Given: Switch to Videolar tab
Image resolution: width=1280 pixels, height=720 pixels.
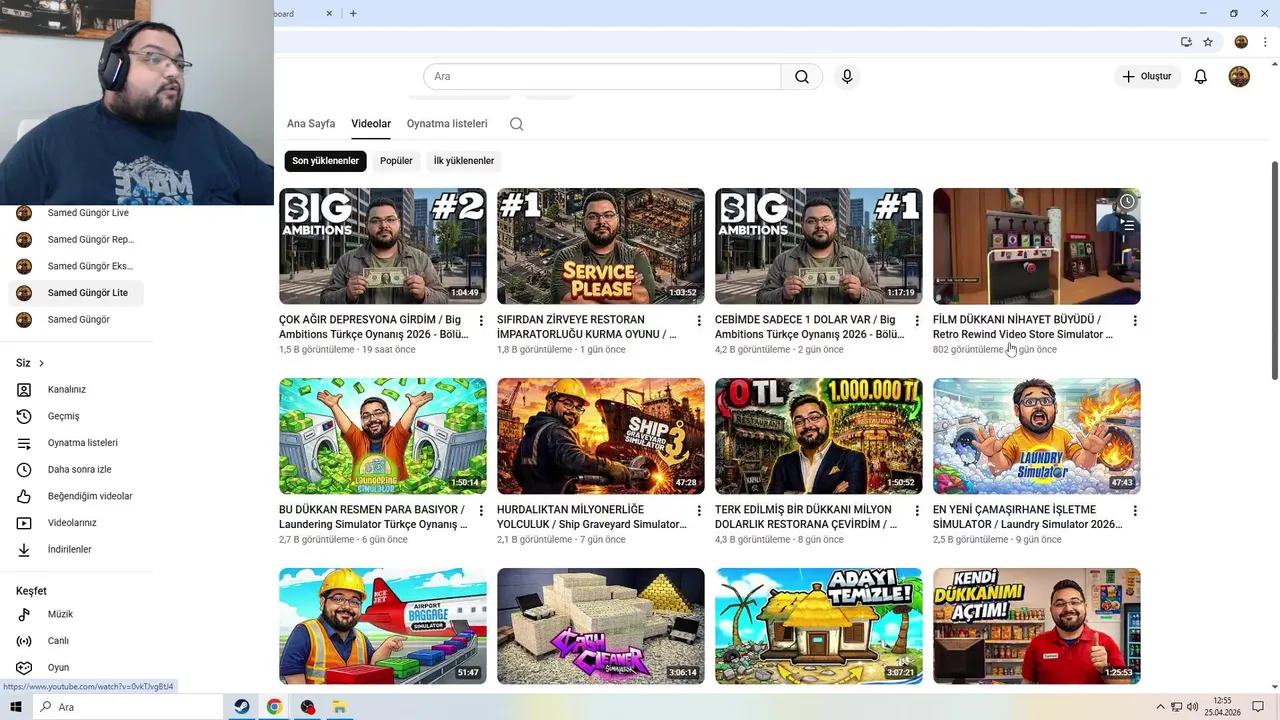Looking at the screenshot, I should point(371,124).
